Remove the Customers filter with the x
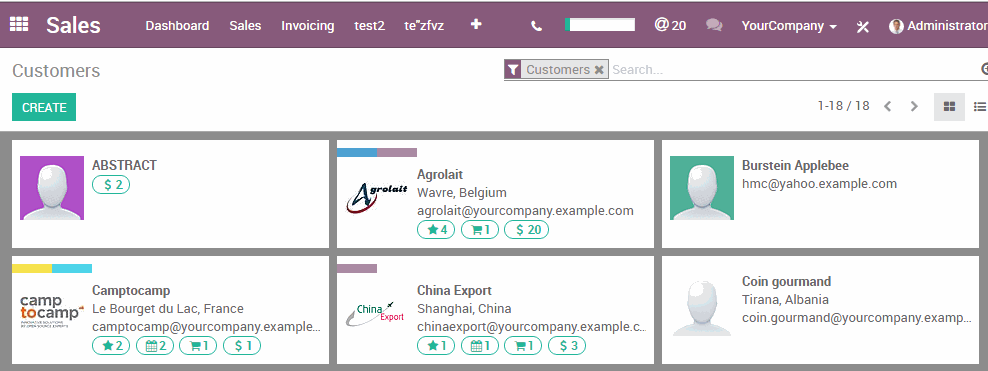This screenshot has width=988, height=371. click(599, 70)
